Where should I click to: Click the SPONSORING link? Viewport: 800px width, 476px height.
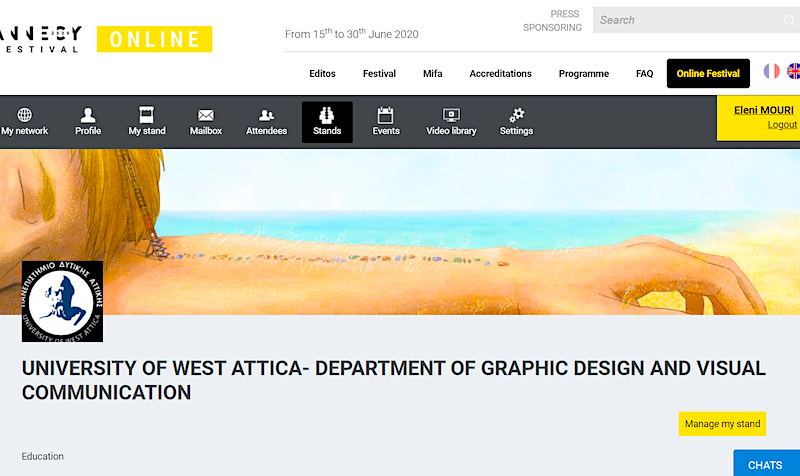[x=552, y=28]
